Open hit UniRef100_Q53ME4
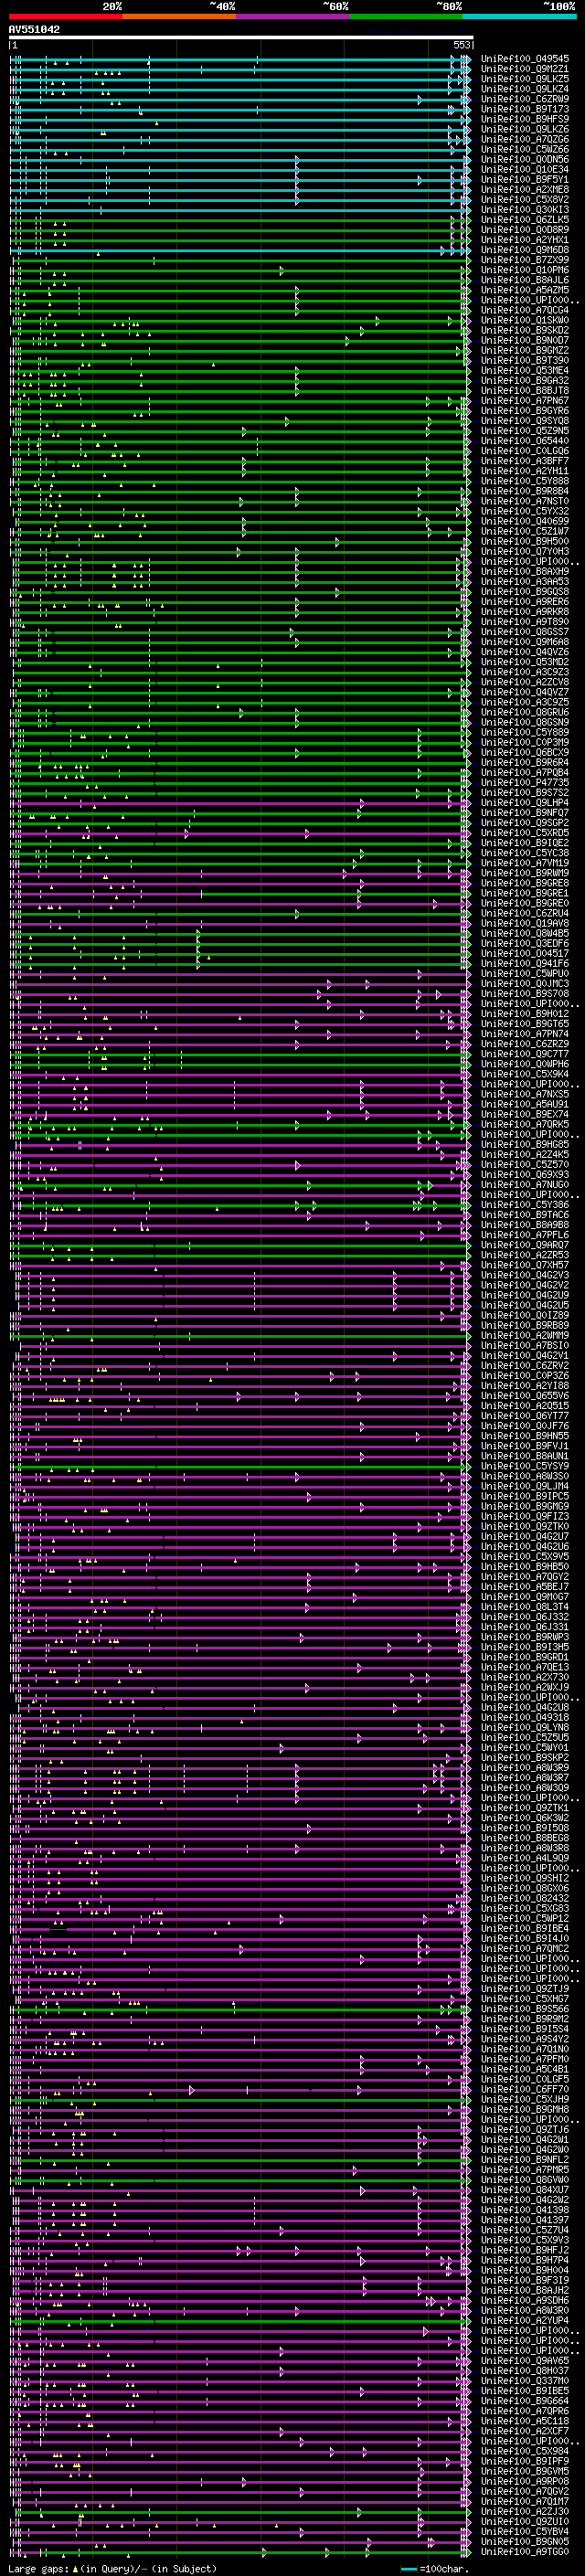 tap(525, 370)
